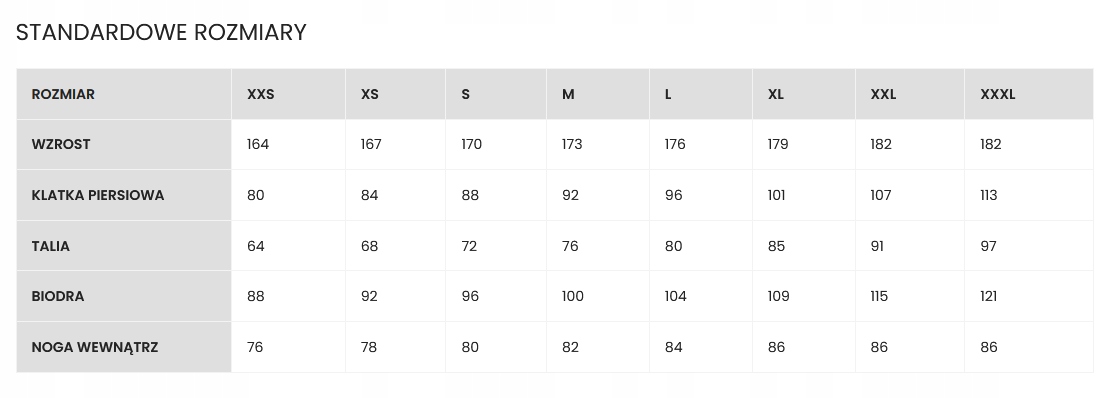Viewport: 1111px width, 398px height.
Task: Click chest value 107 for XXL
Action: pos(881,195)
